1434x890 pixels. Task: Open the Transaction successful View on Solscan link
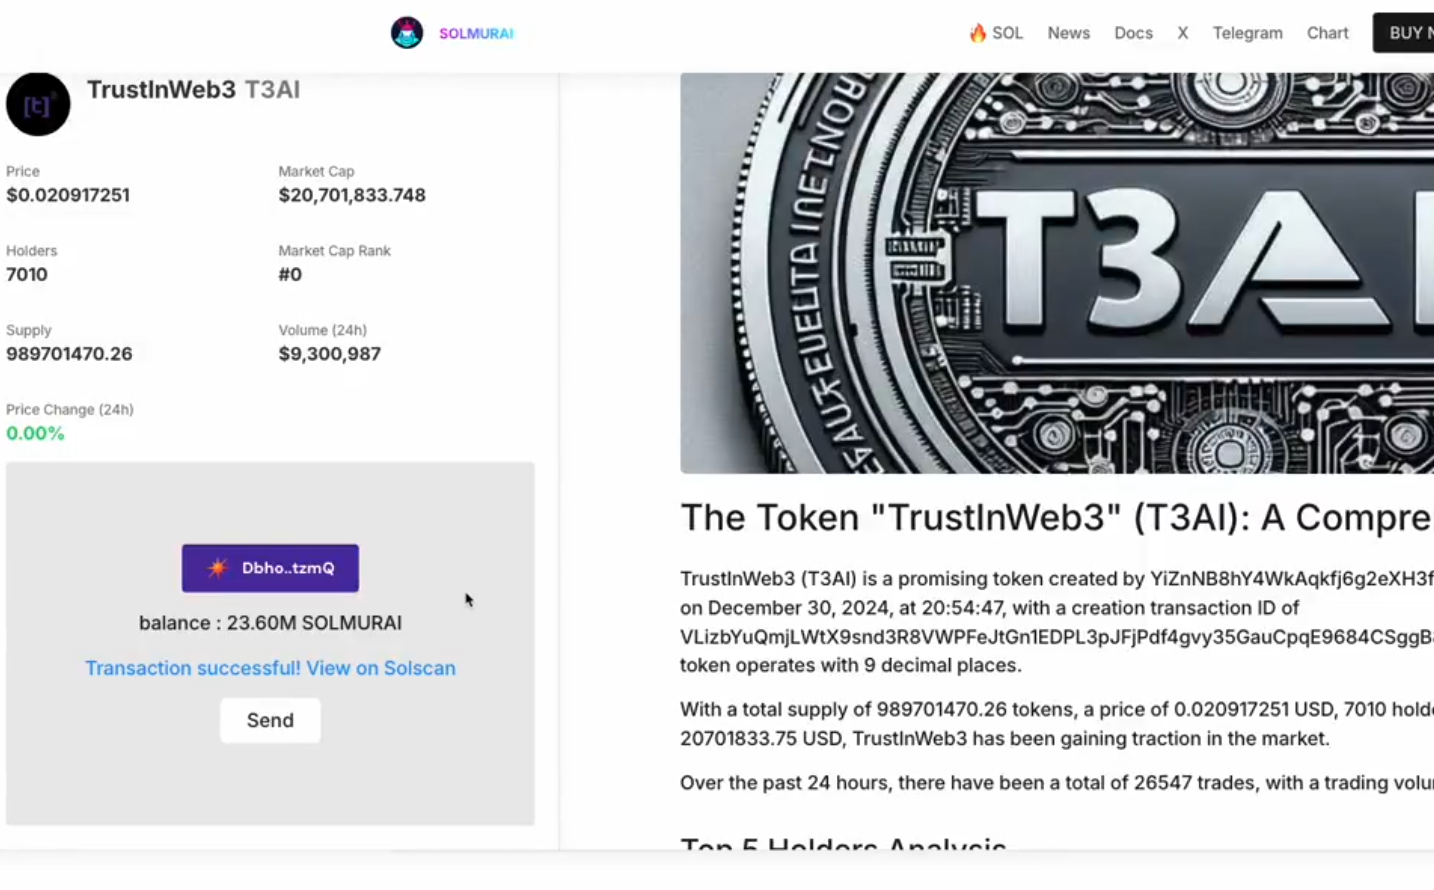click(x=270, y=668)
